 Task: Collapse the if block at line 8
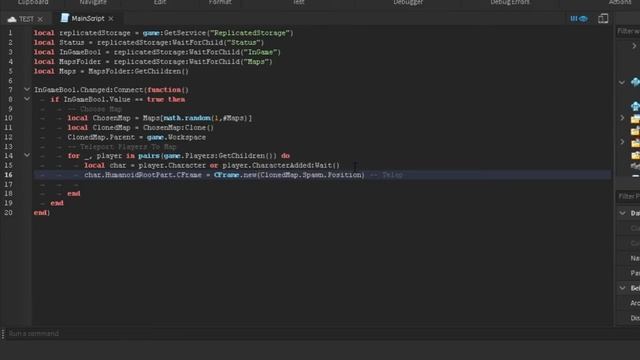pos(27,99)
